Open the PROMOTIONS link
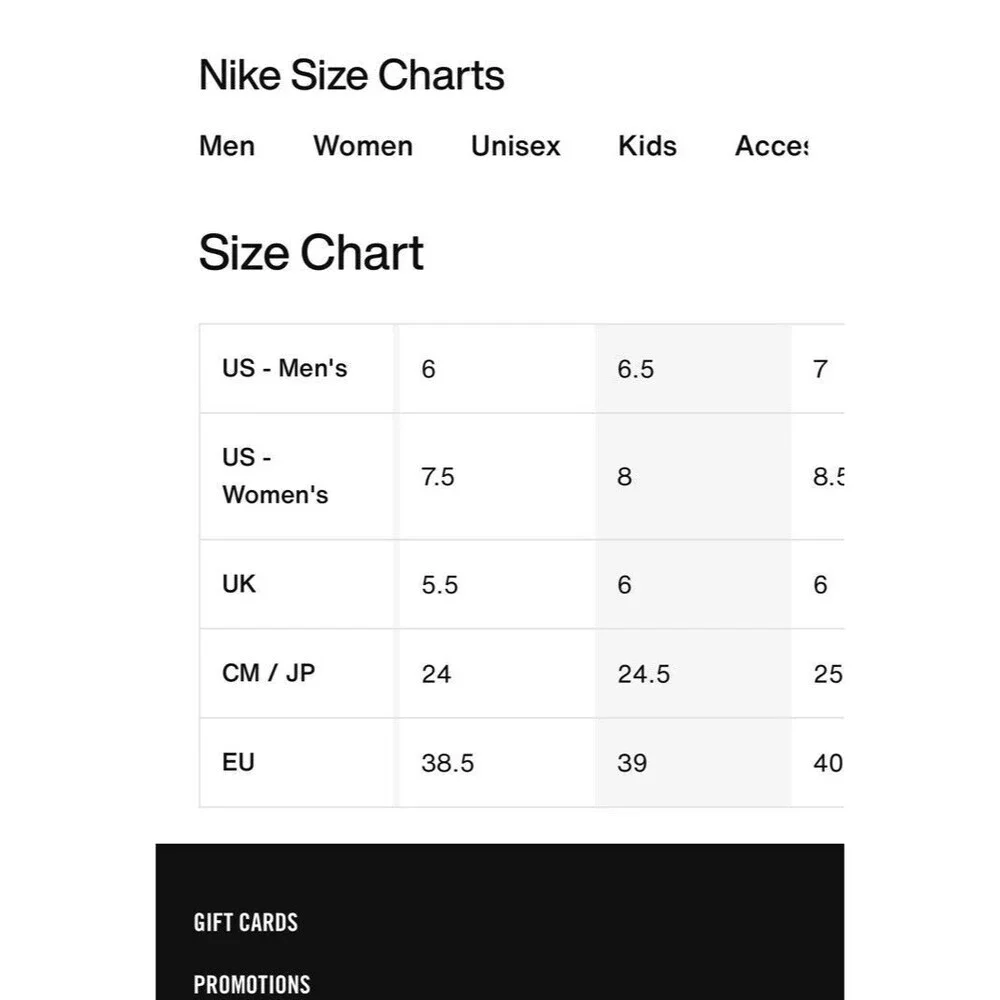The width and height of the screenshot is (1000, 1000). (251, 984)
